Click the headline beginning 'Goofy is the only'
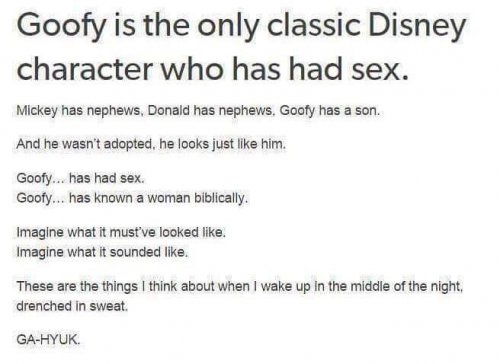500x364 pixels. coord(241,27)
